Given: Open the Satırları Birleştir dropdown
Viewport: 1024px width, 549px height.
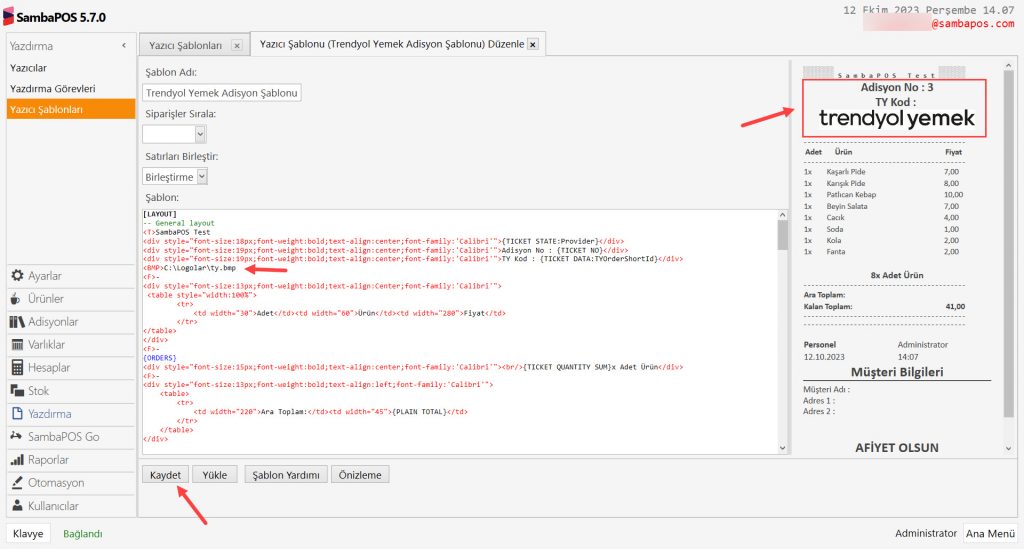Looking at the screenshot, I should tap(202, 176).
